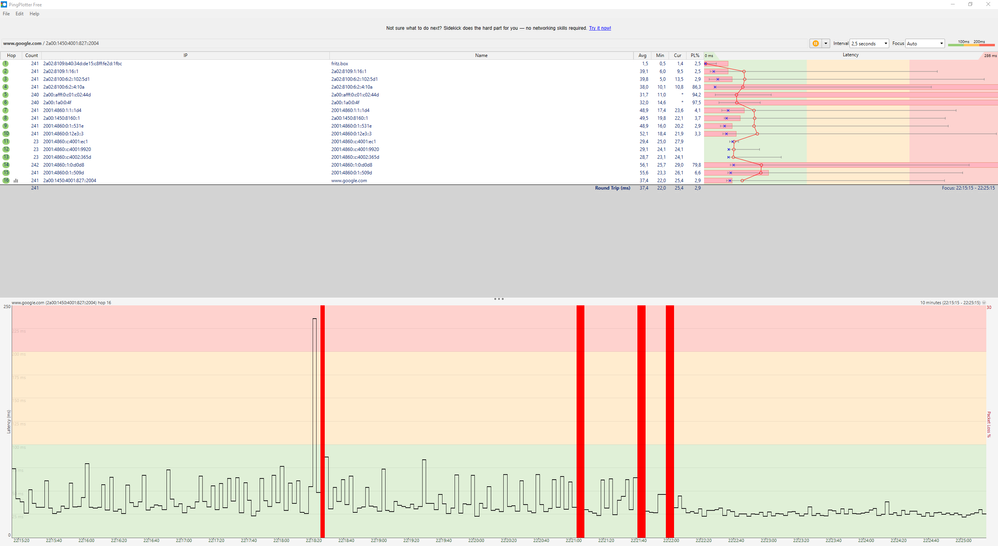The height and width of the screenshot is (546, 998).
Task: Click the Round Trip (ms) summary label
Action: pos(612,188)
